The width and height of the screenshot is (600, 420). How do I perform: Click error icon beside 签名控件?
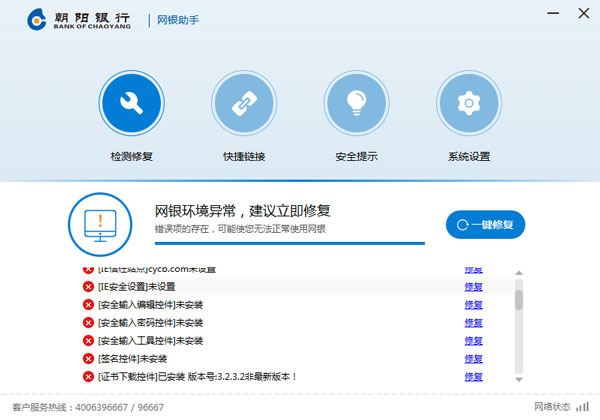click(88, 359)
